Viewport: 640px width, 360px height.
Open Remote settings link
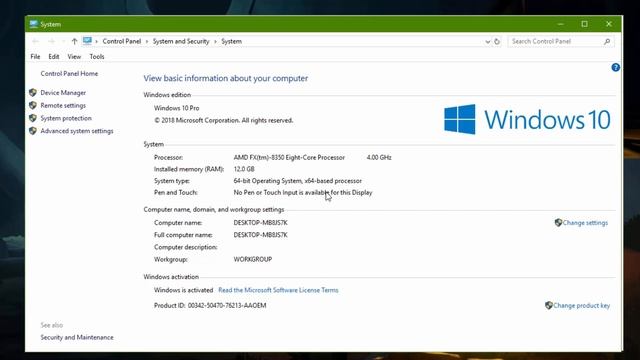(63, 105)
